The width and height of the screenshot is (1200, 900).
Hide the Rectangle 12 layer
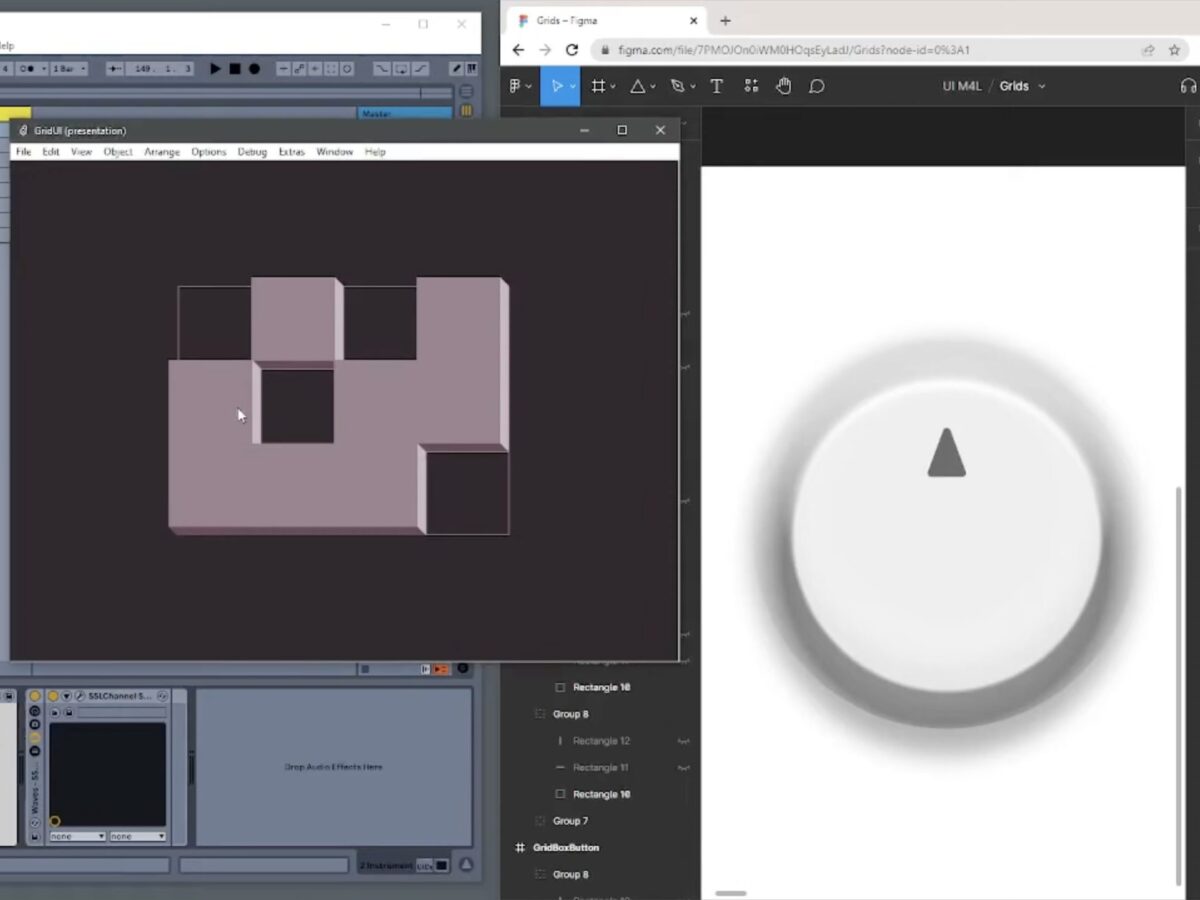684,741
